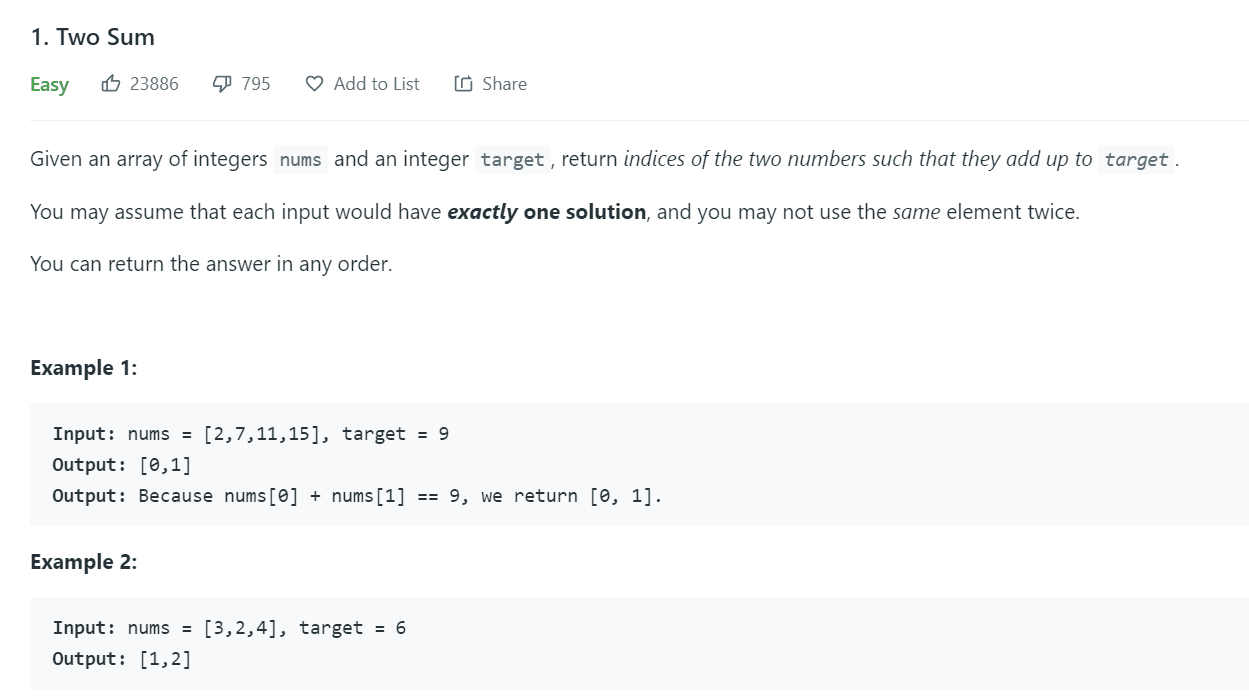The image size is (1249, 697).
Task: Click the like count 23886
Action: 154,84
